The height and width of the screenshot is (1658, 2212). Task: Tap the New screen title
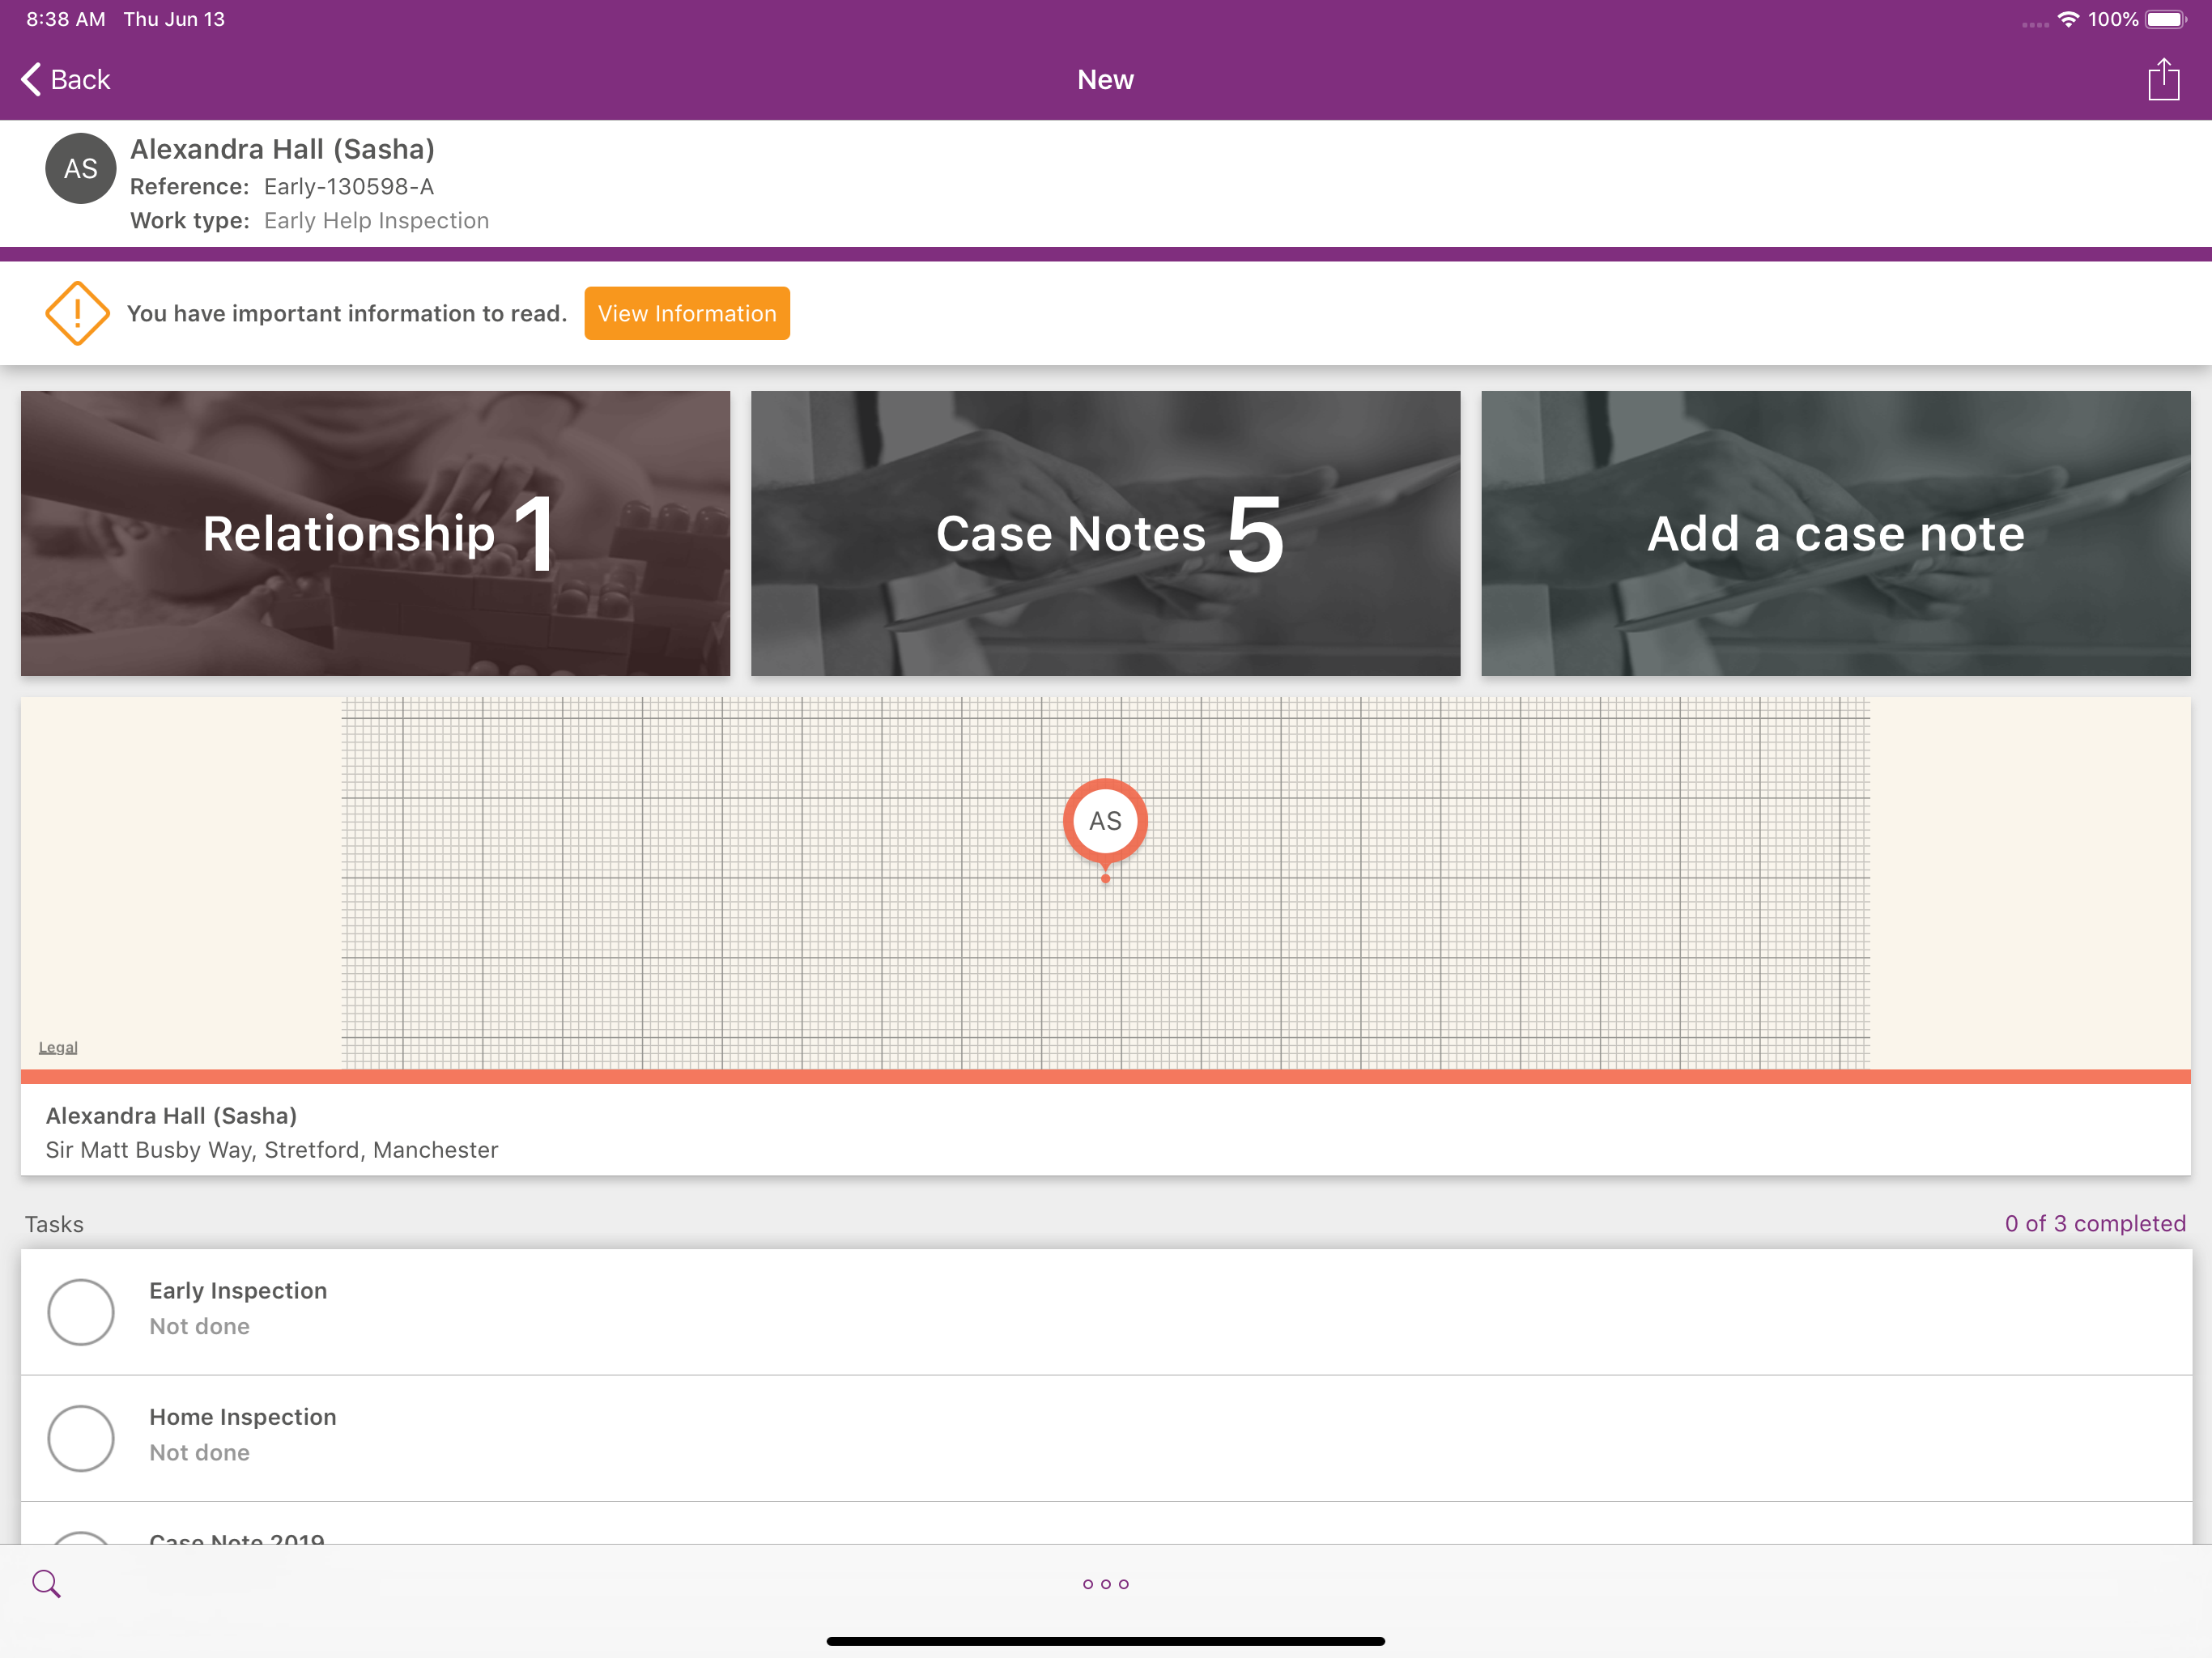point(1105,80)
